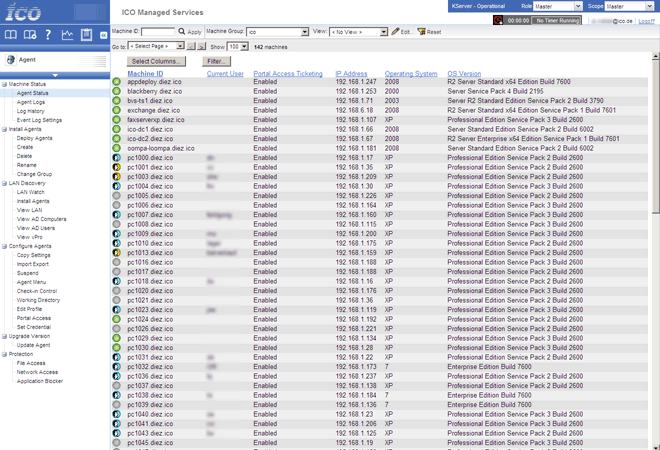The image size is (660, 450).
Task: Sort by Operating System column header
Action: 411,74
